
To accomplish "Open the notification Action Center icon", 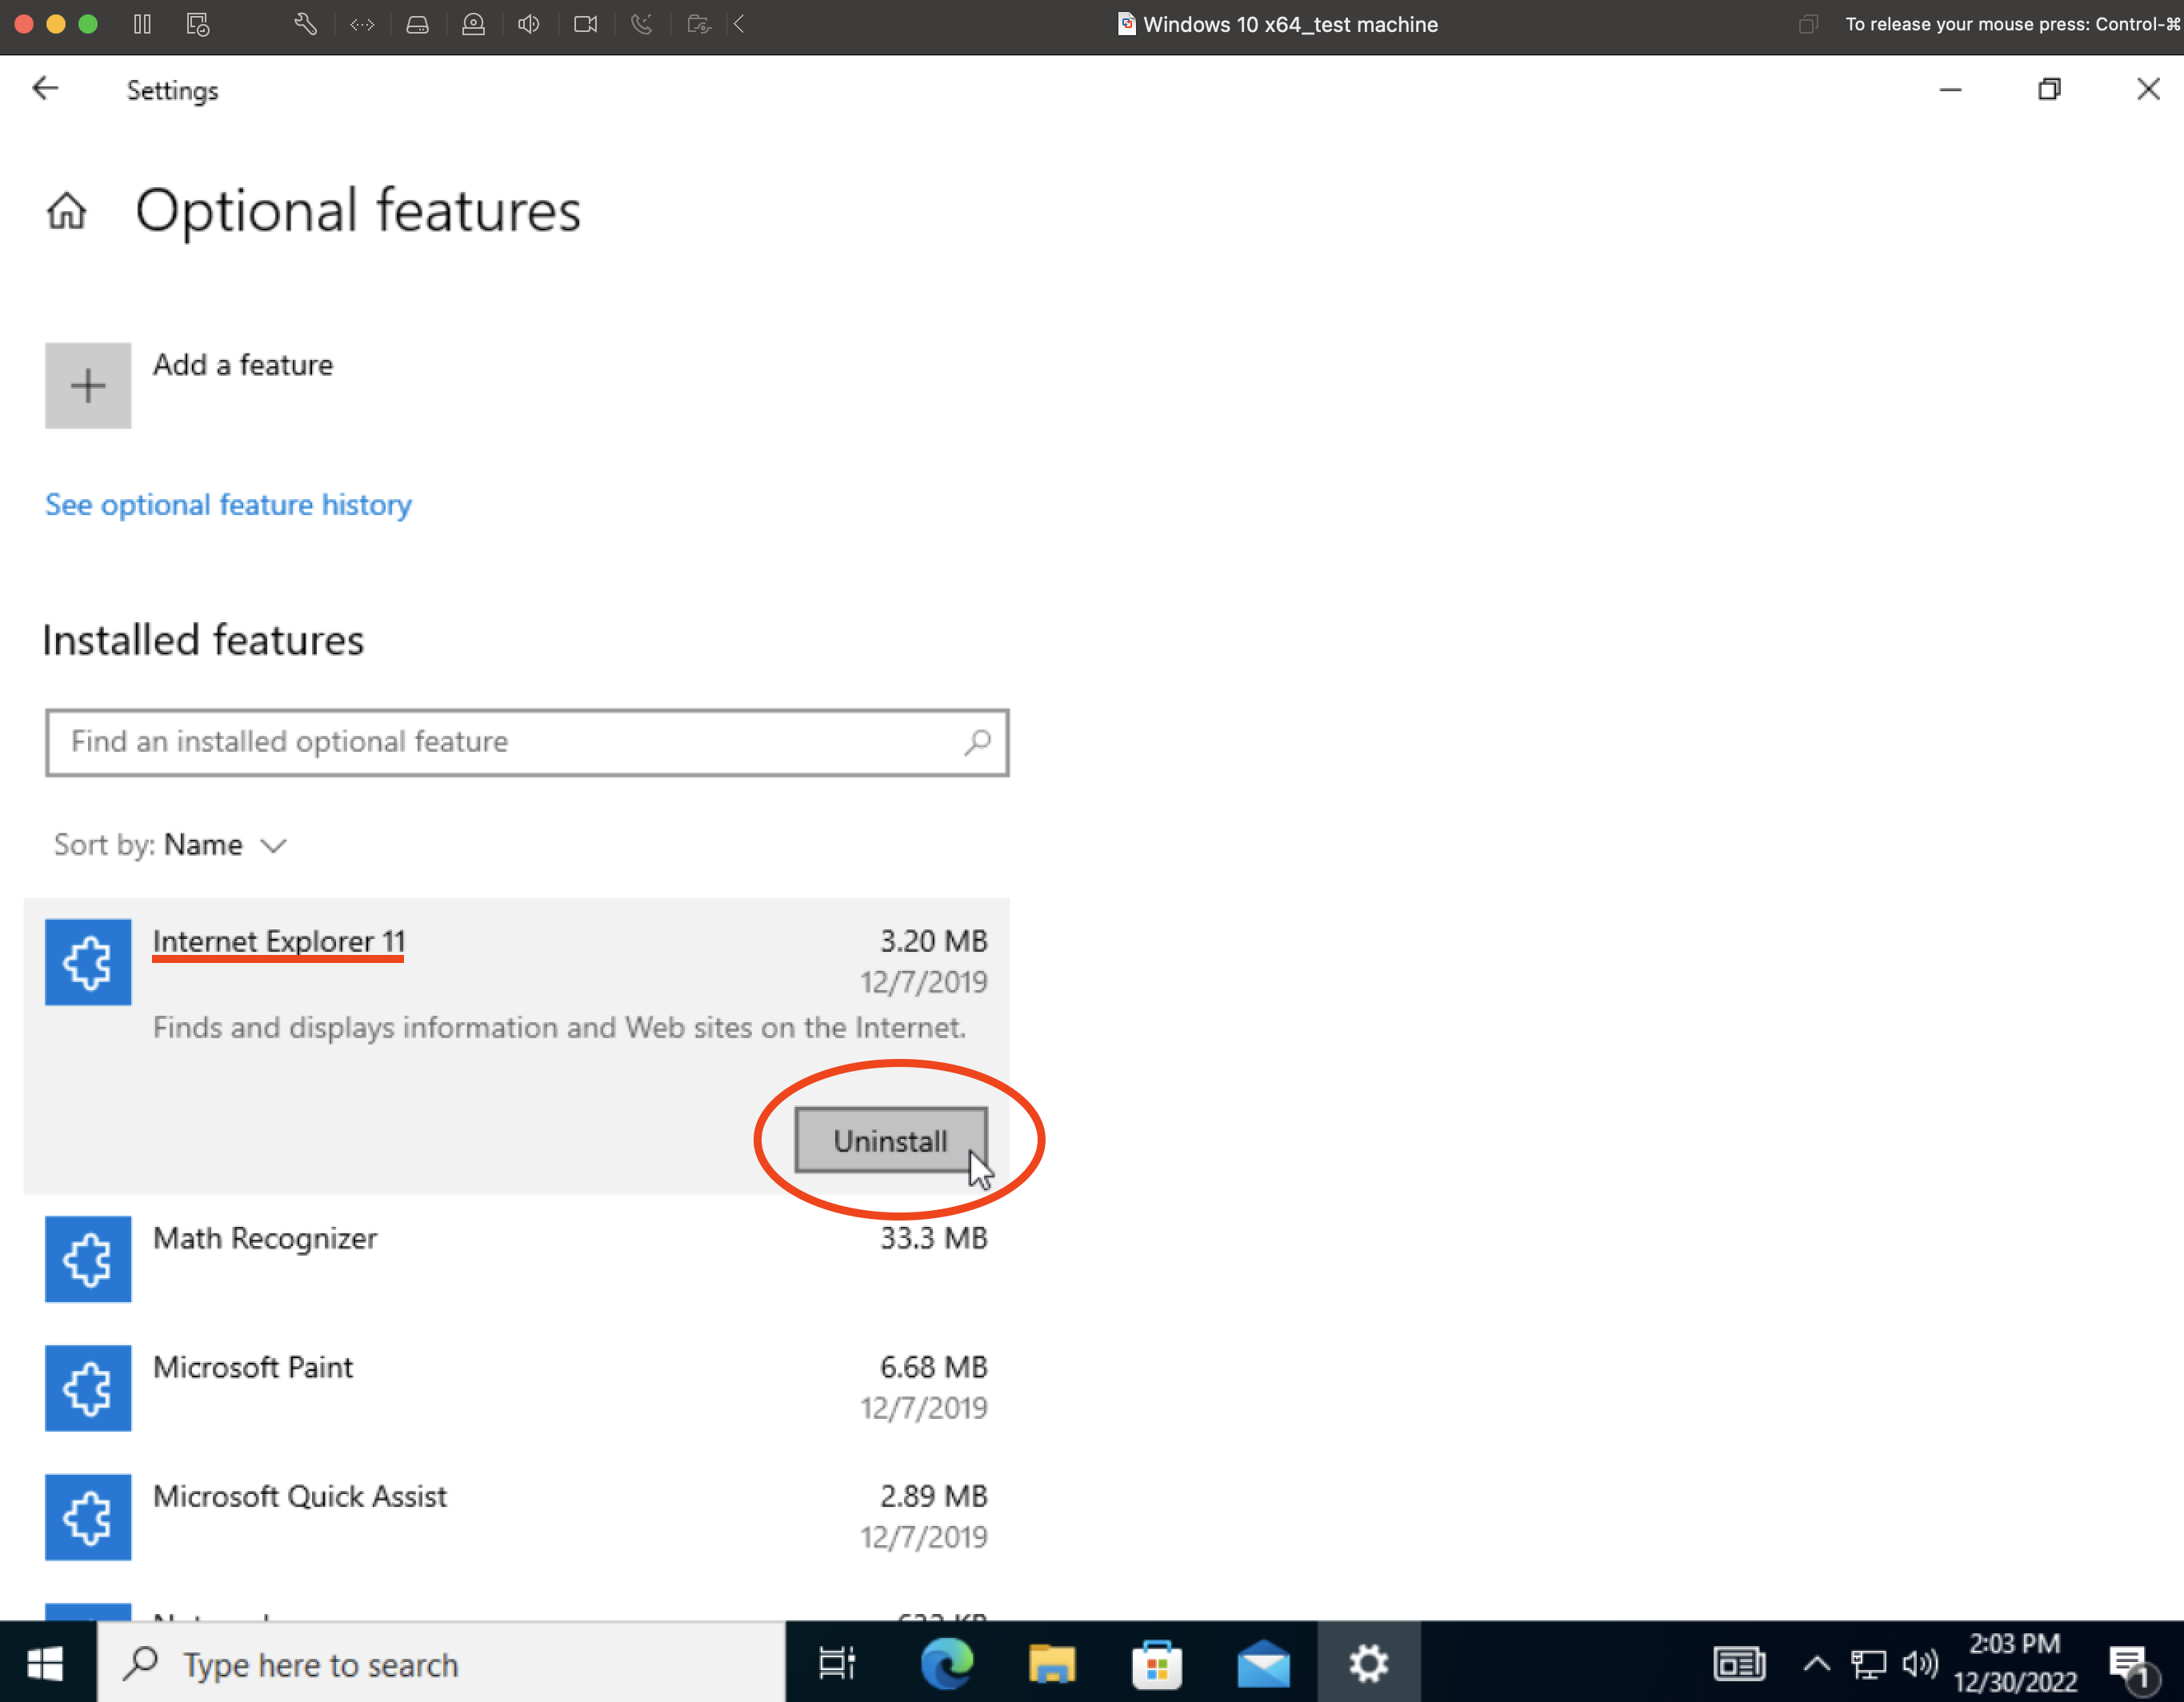I will 2133,1666.
